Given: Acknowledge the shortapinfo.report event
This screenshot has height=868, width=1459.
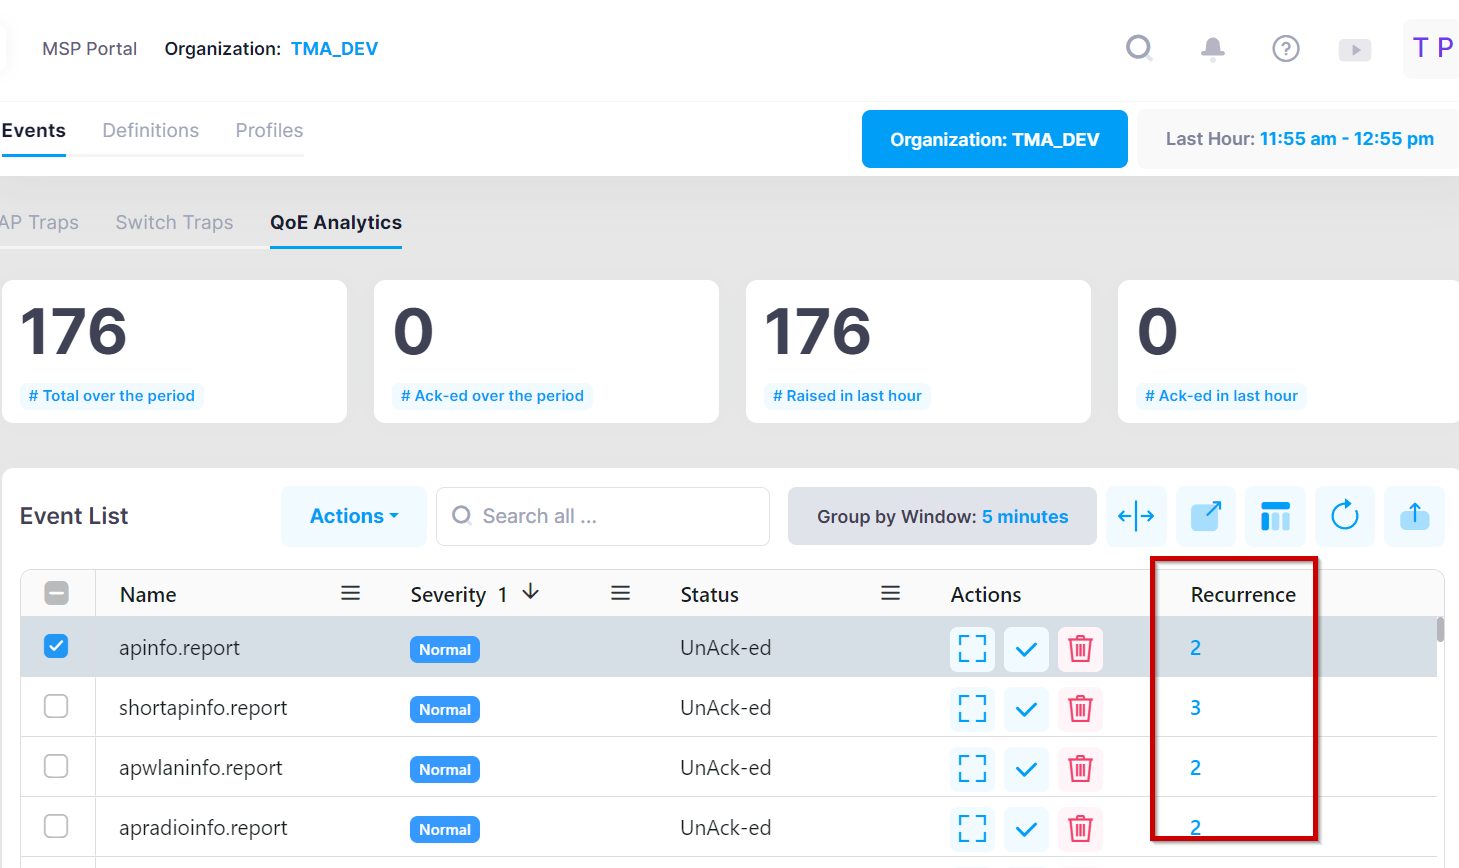Looking at the screenshot, I should pos(1026,709).
